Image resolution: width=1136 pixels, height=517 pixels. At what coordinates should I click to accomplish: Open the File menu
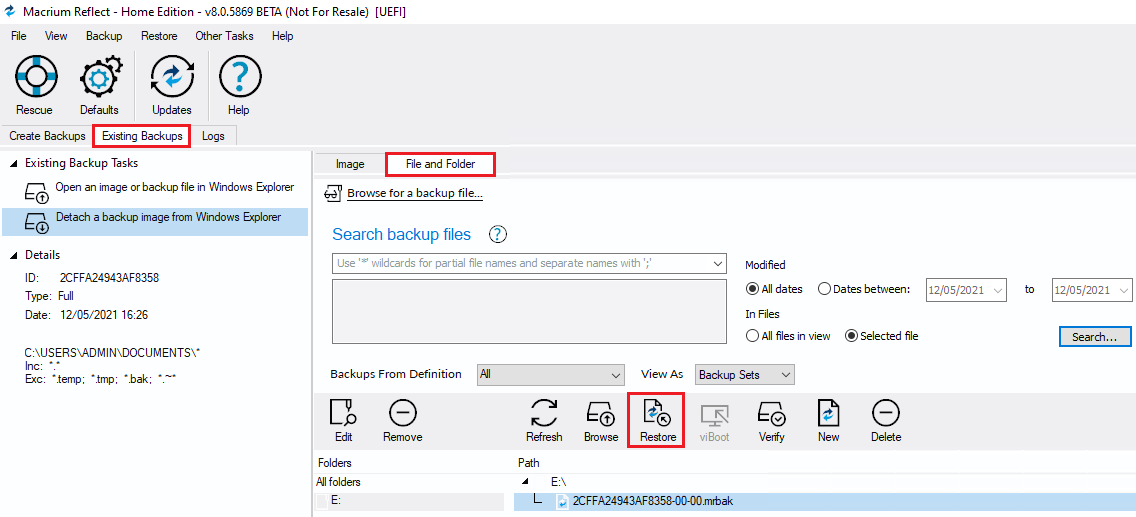coord(19,35)
